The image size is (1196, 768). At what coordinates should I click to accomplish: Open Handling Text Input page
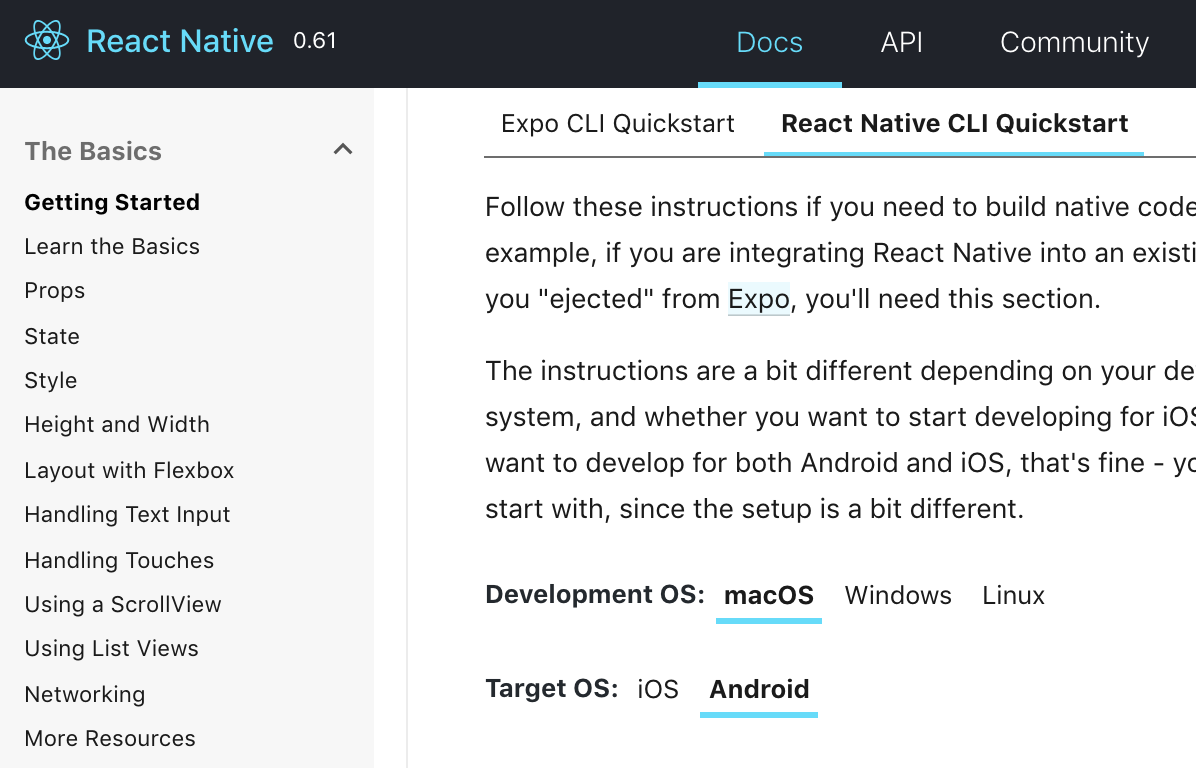(x=127, y=514)
